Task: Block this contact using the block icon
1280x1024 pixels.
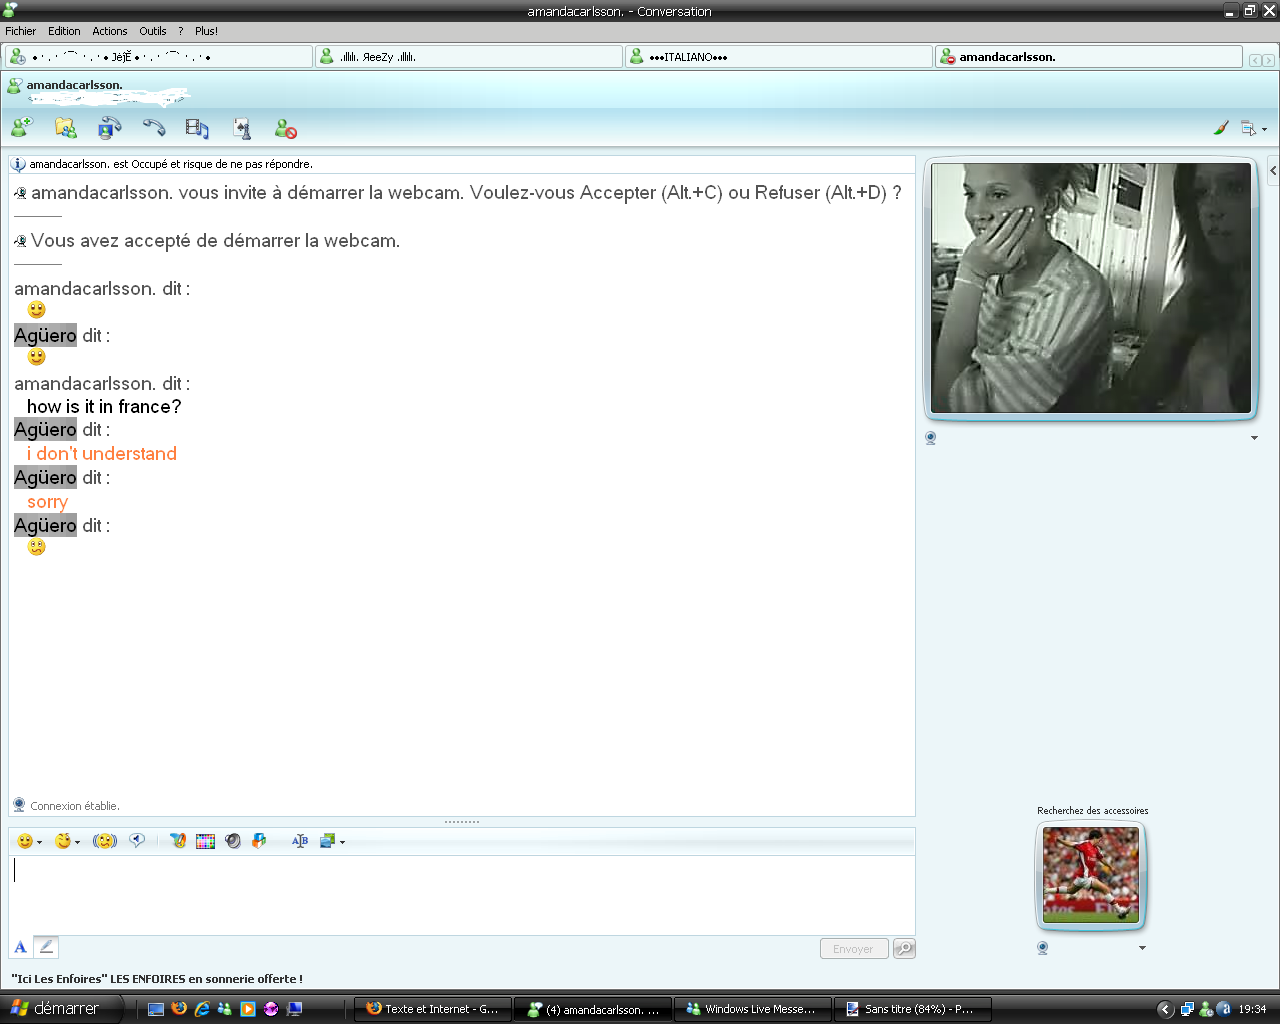Action: 286,129
